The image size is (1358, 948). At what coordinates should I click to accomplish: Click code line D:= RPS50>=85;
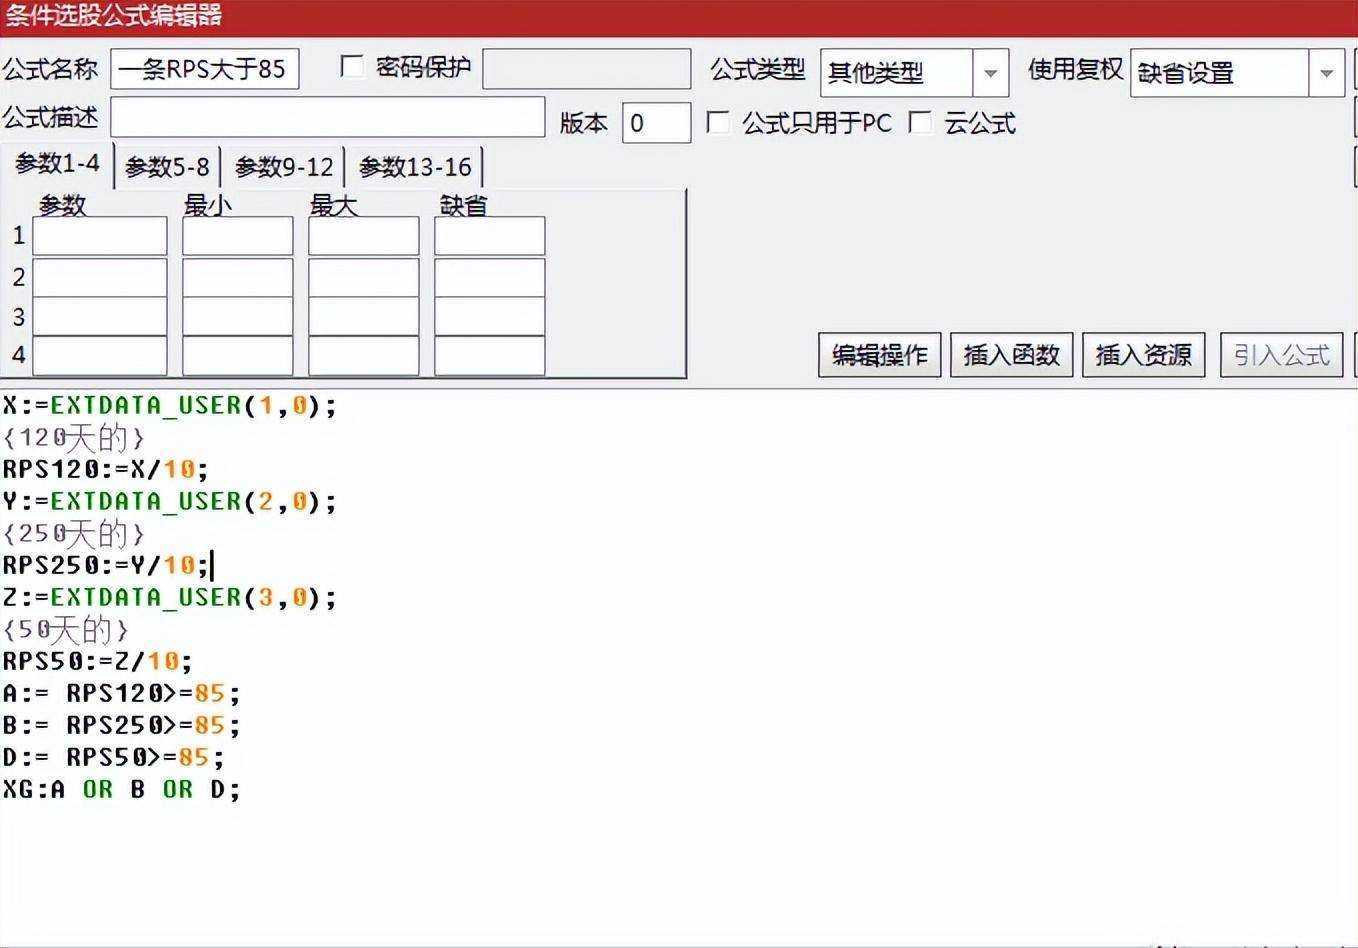(113, 757)
